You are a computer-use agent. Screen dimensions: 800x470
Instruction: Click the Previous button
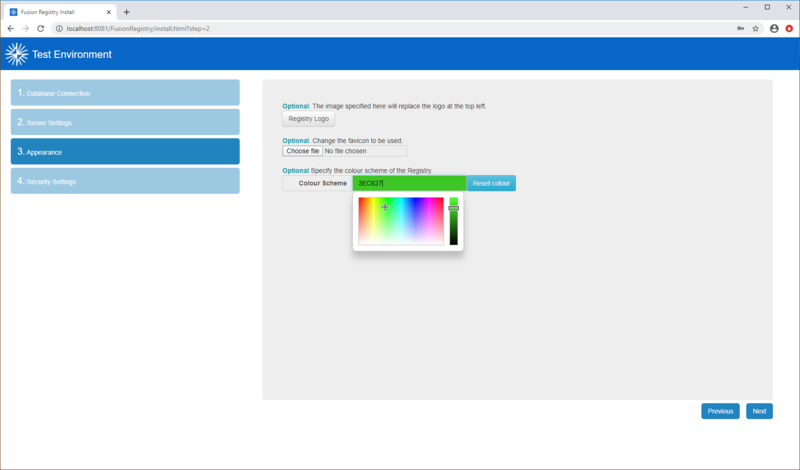720,411
